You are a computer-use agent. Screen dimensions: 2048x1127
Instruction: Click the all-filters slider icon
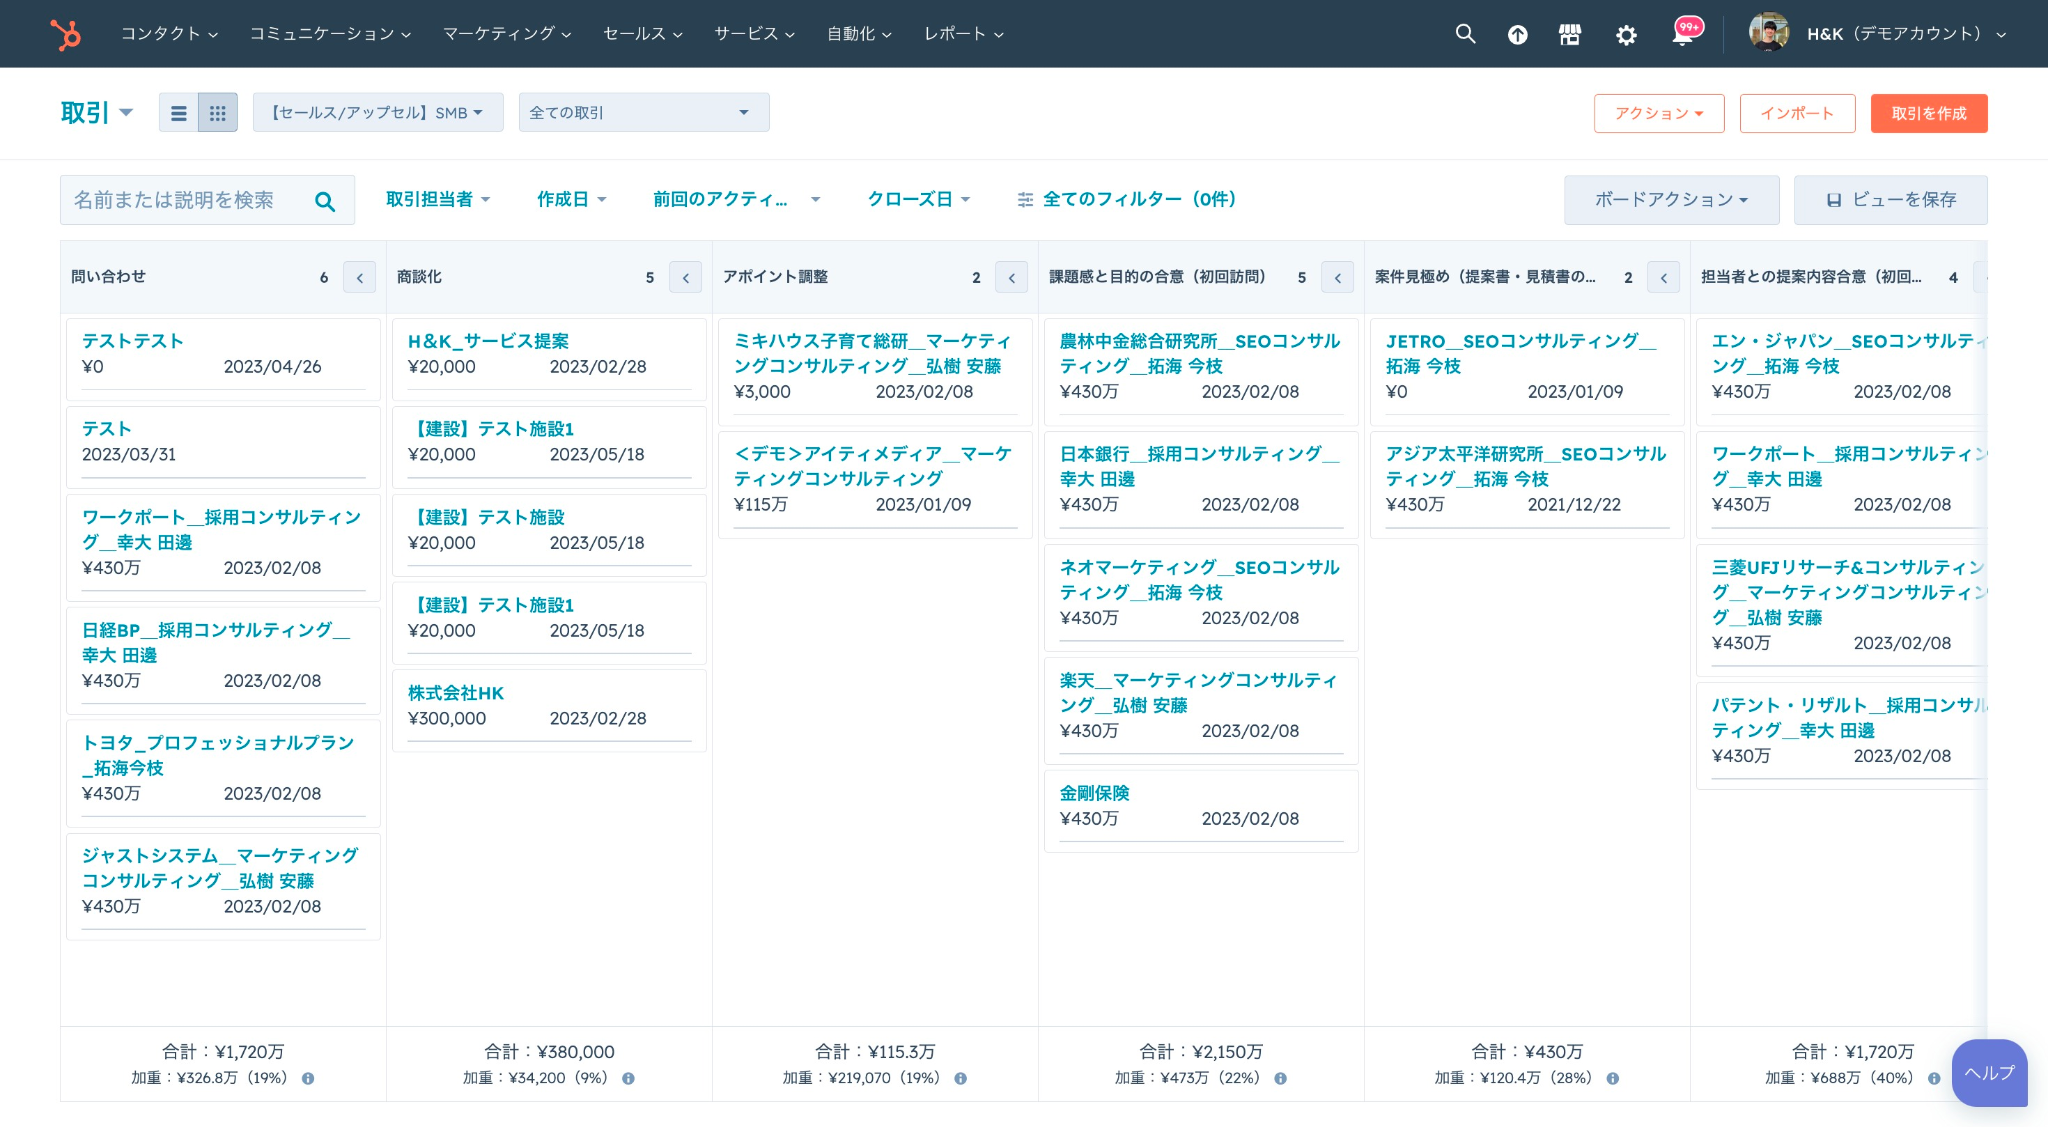(1025, 200)
